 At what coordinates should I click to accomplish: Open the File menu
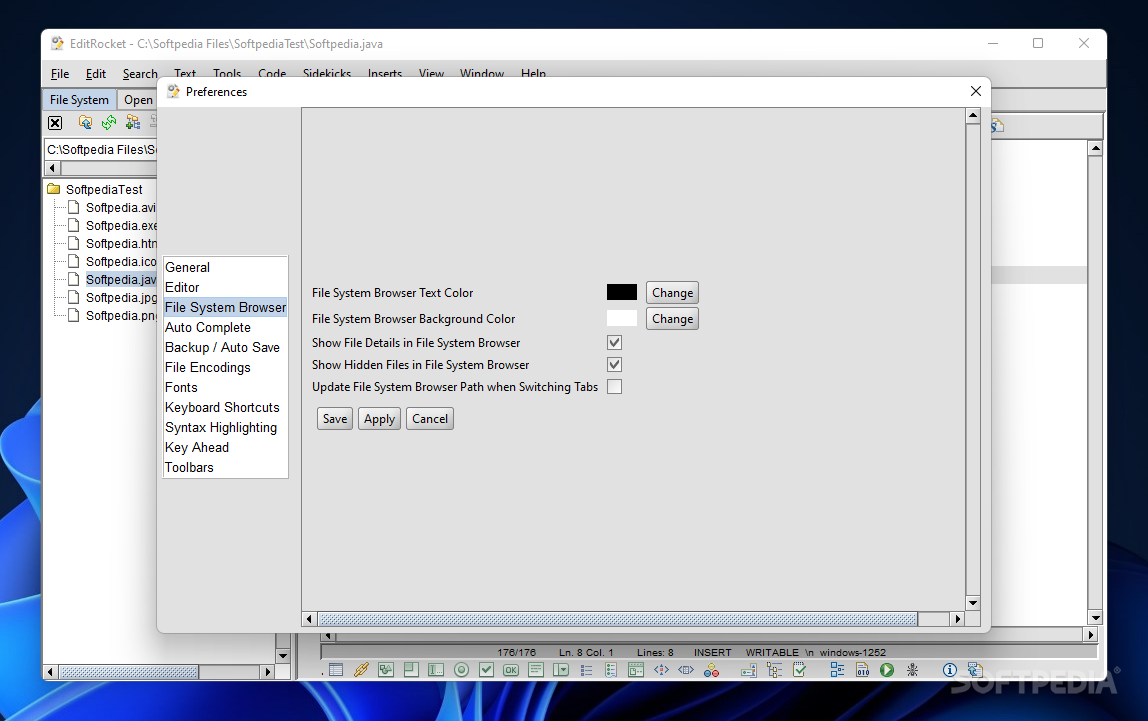[60, 74]
